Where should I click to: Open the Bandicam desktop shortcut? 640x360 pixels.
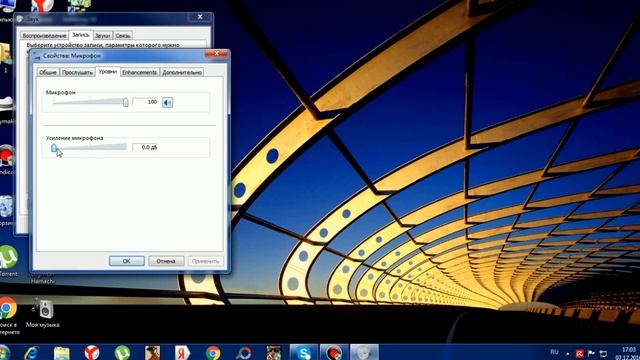click(x=7, y=160)
